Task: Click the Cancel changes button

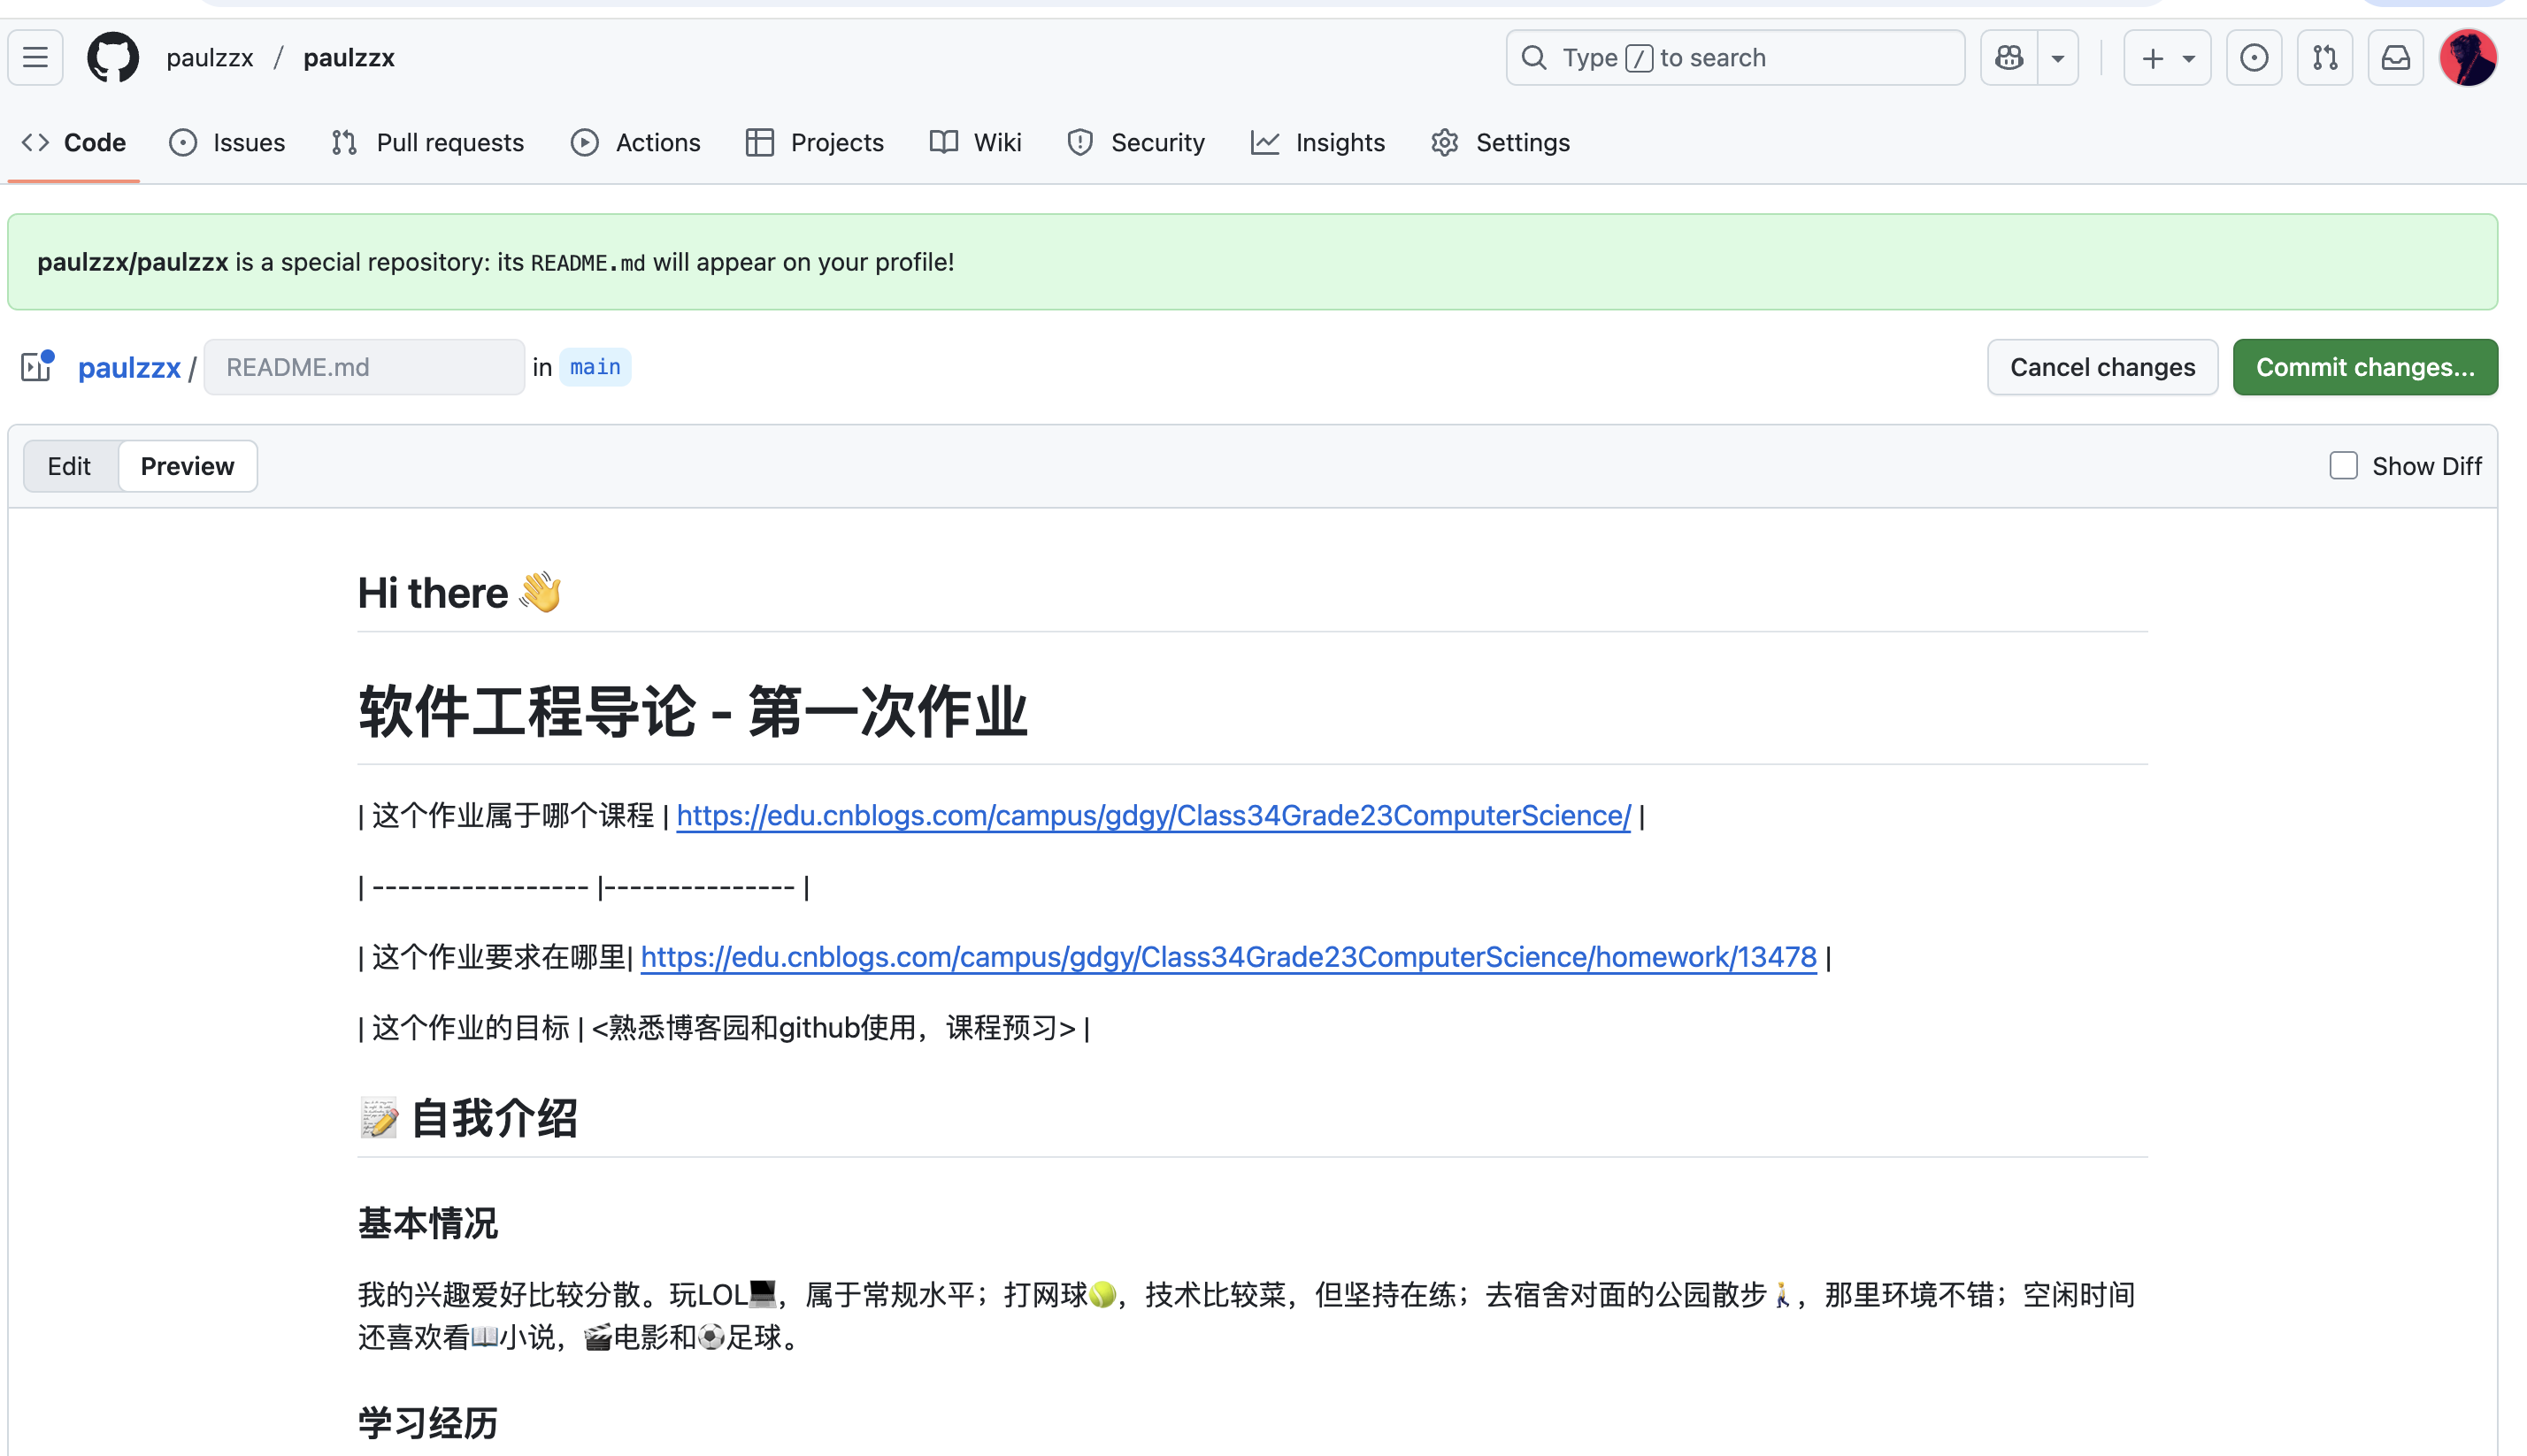Action: (2102, 367)
